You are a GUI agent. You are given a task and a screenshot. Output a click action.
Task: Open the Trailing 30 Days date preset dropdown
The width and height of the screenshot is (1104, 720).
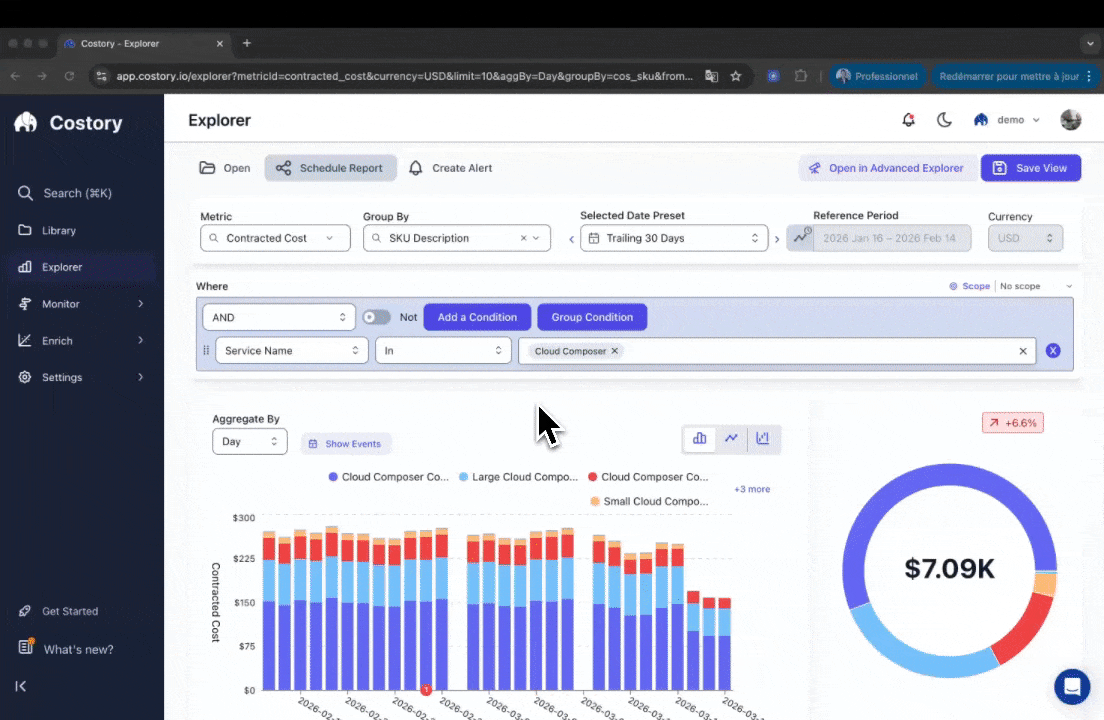click(x=672, y=238)
